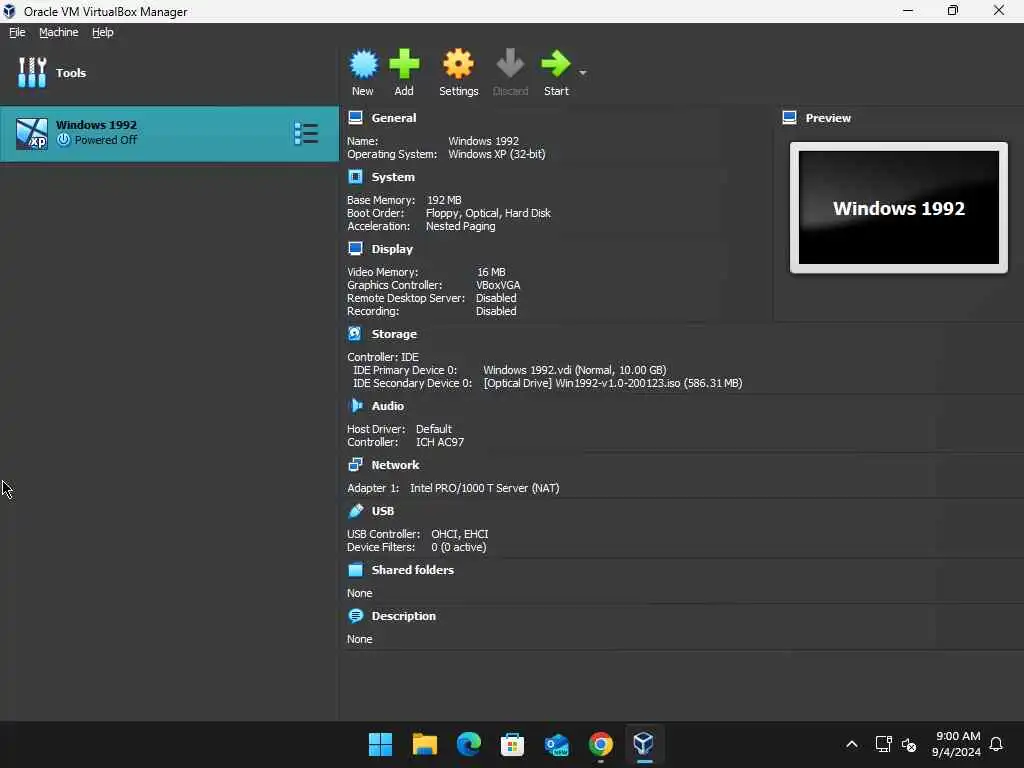Click the Powered Off status icon

pyautogui.click(x=63, y=140)
